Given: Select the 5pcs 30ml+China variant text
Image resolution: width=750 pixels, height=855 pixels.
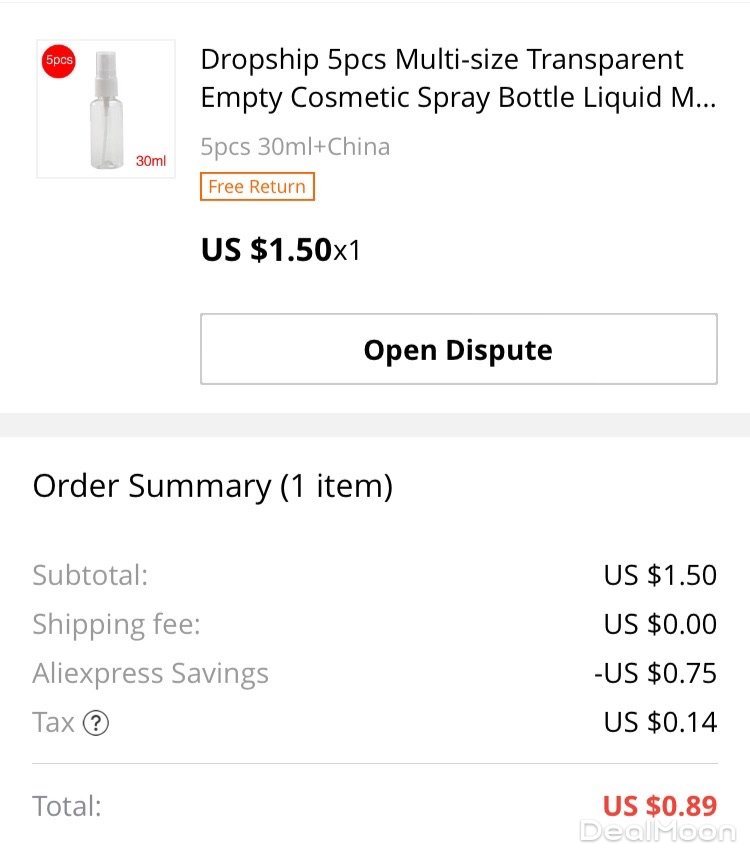Looking at the screenshot, I should pyautogui.click(x=295, y=147).
